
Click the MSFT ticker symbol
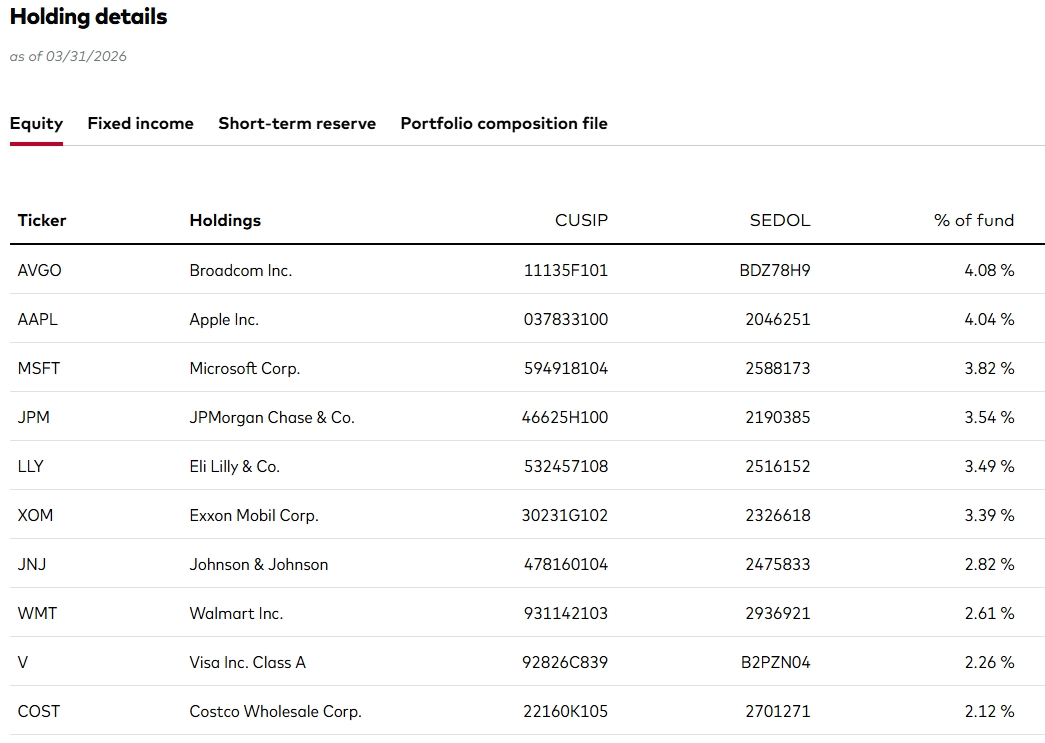(38, 368)
